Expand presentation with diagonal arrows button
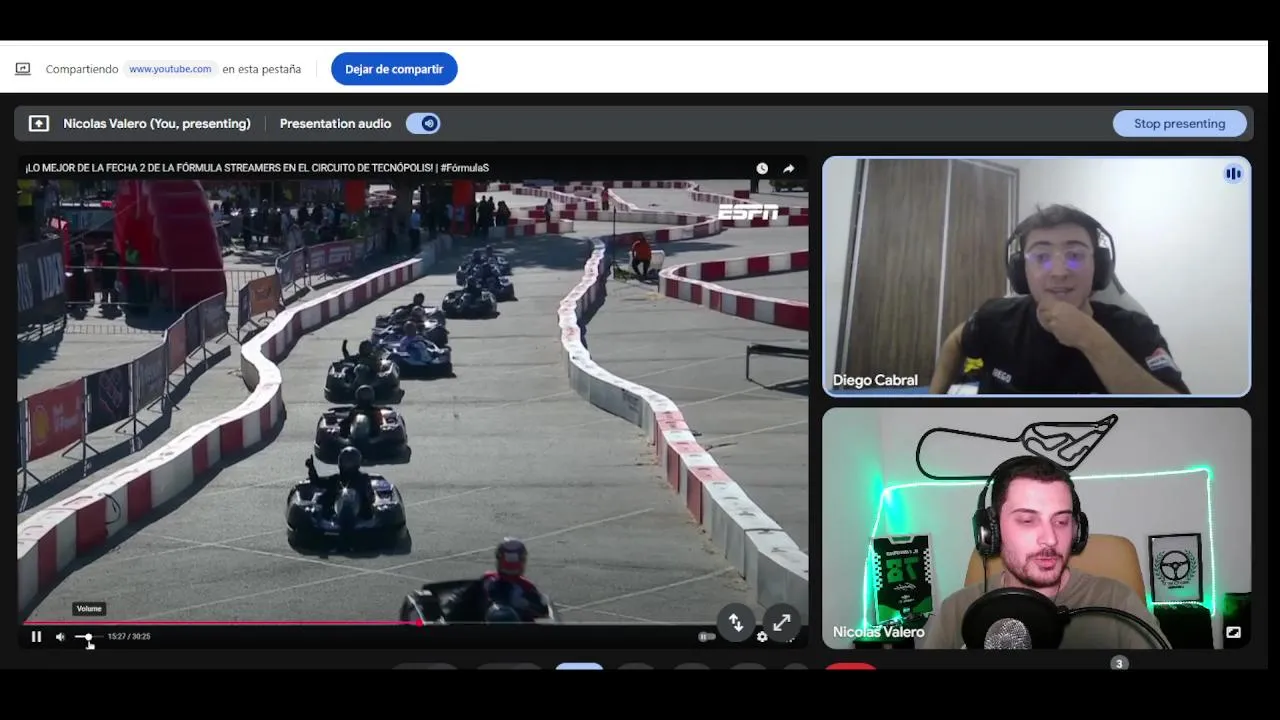 (782, 623)
